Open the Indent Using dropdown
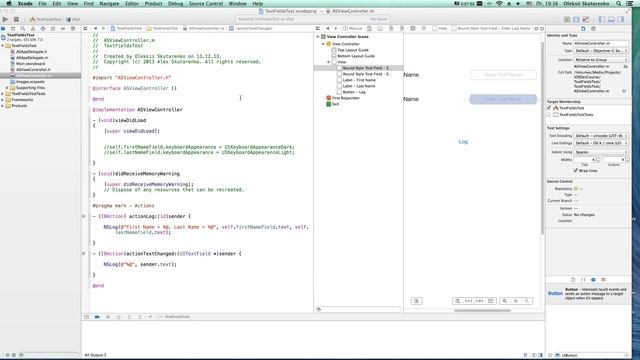This screenshot has height=360, width=640. tap(601, 152)
